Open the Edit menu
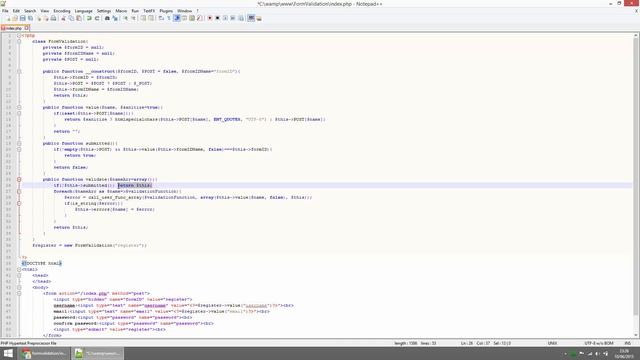640x360 pixels. [x=16, y=11]
